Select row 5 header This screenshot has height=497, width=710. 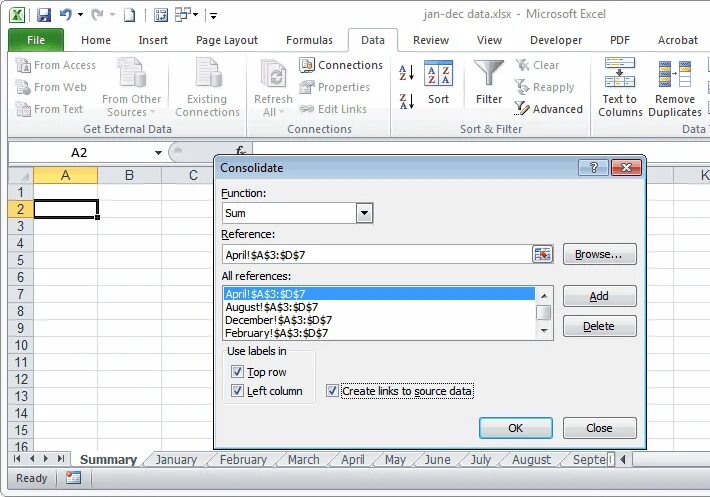tap(21, 260)
